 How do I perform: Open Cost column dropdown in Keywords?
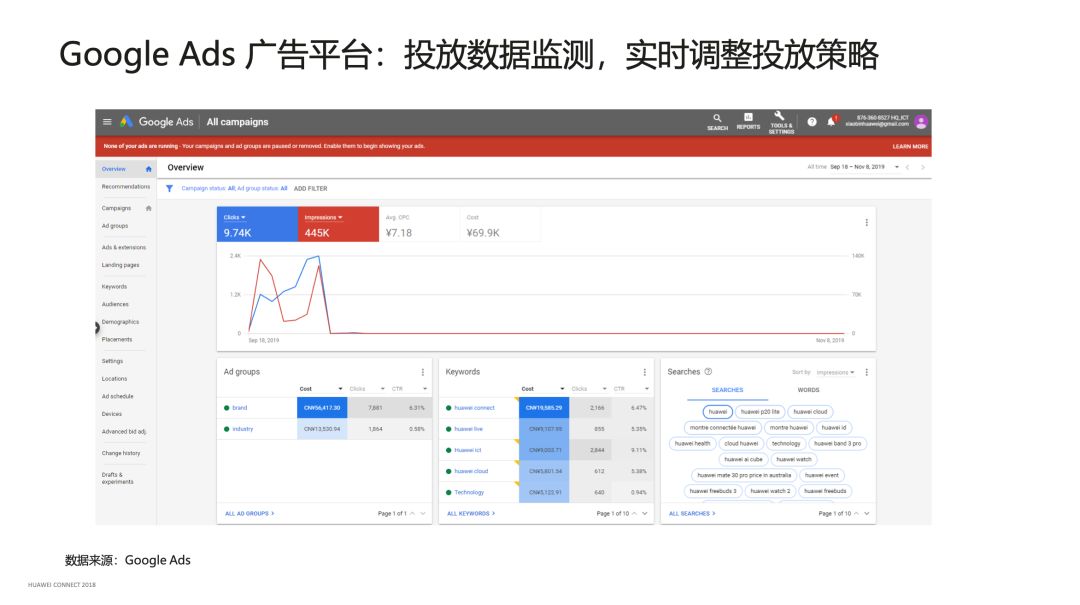[562, 389]
